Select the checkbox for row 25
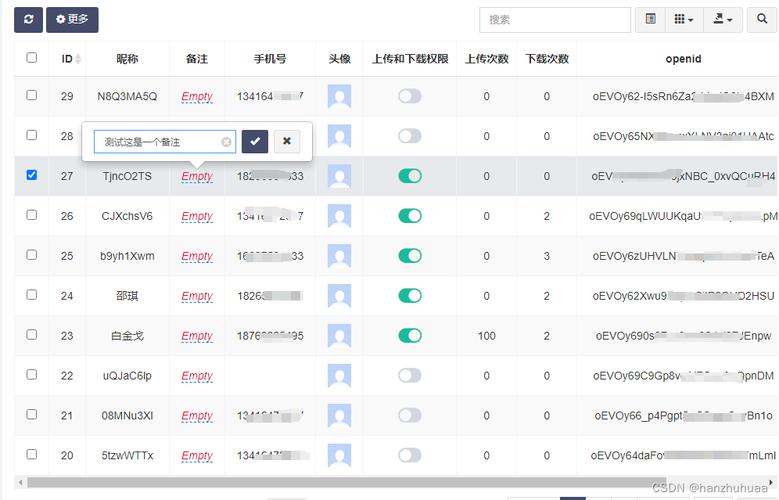Screen dimensions: 779x500 tap(31, 255)
